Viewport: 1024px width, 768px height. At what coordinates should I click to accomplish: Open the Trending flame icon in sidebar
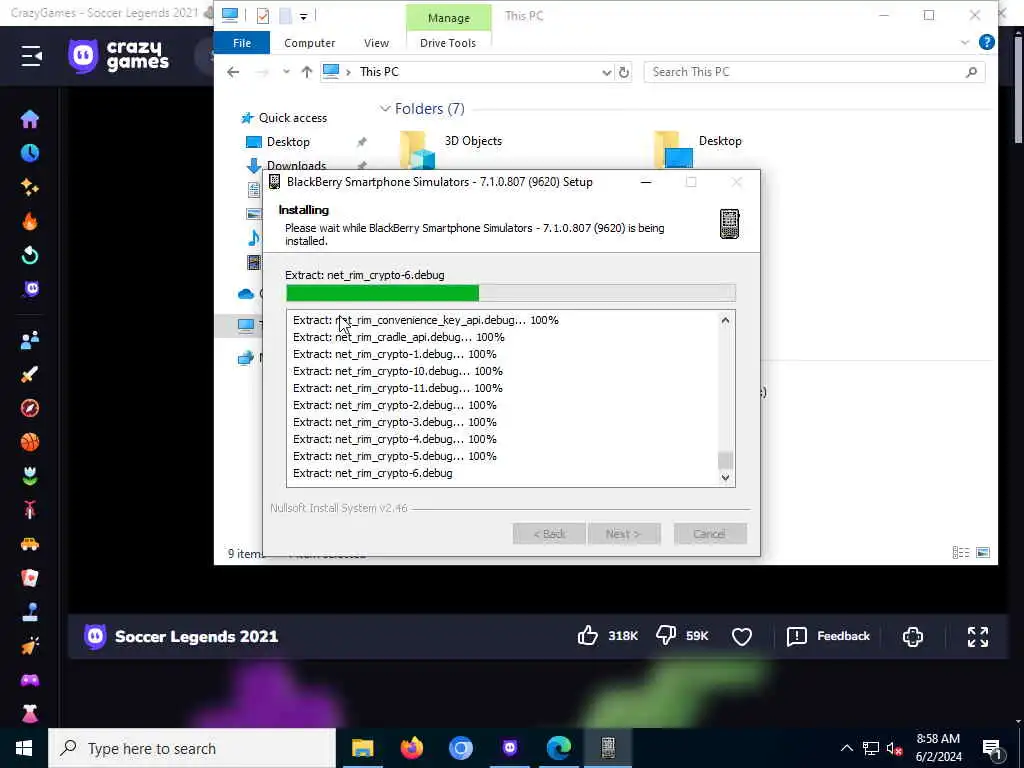pyautogui.click(x=29, y=221)
